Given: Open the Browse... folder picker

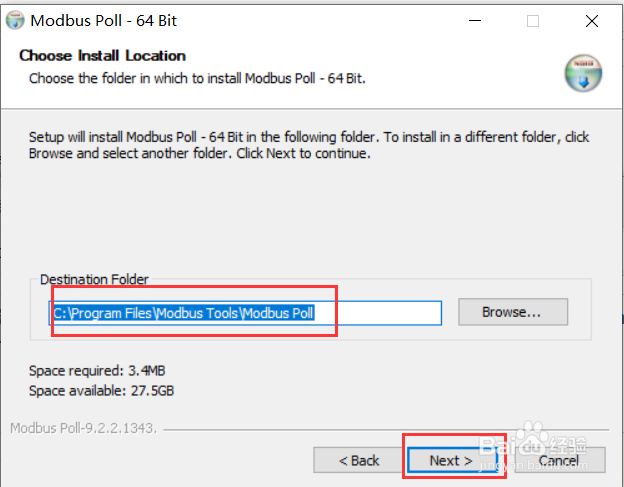Looking at the screenshot, I should coord(513,312).
